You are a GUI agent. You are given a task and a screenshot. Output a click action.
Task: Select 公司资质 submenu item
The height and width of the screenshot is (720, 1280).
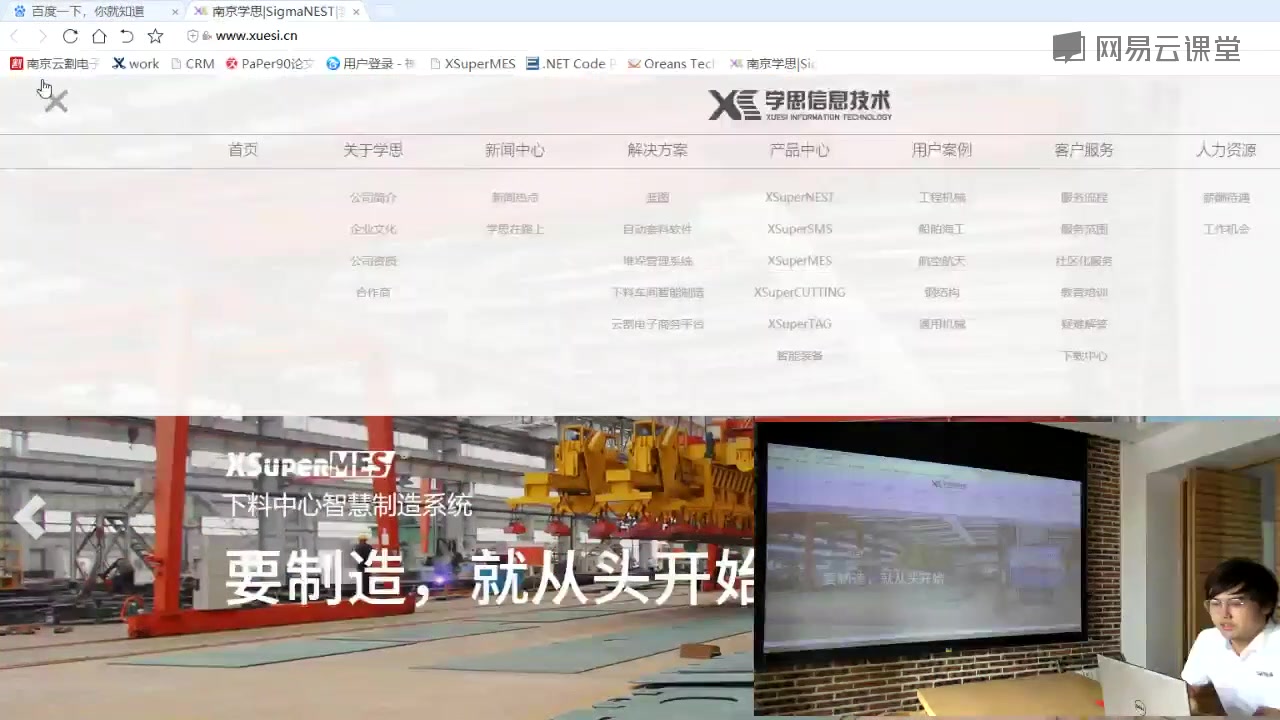(x=373, y=261)
